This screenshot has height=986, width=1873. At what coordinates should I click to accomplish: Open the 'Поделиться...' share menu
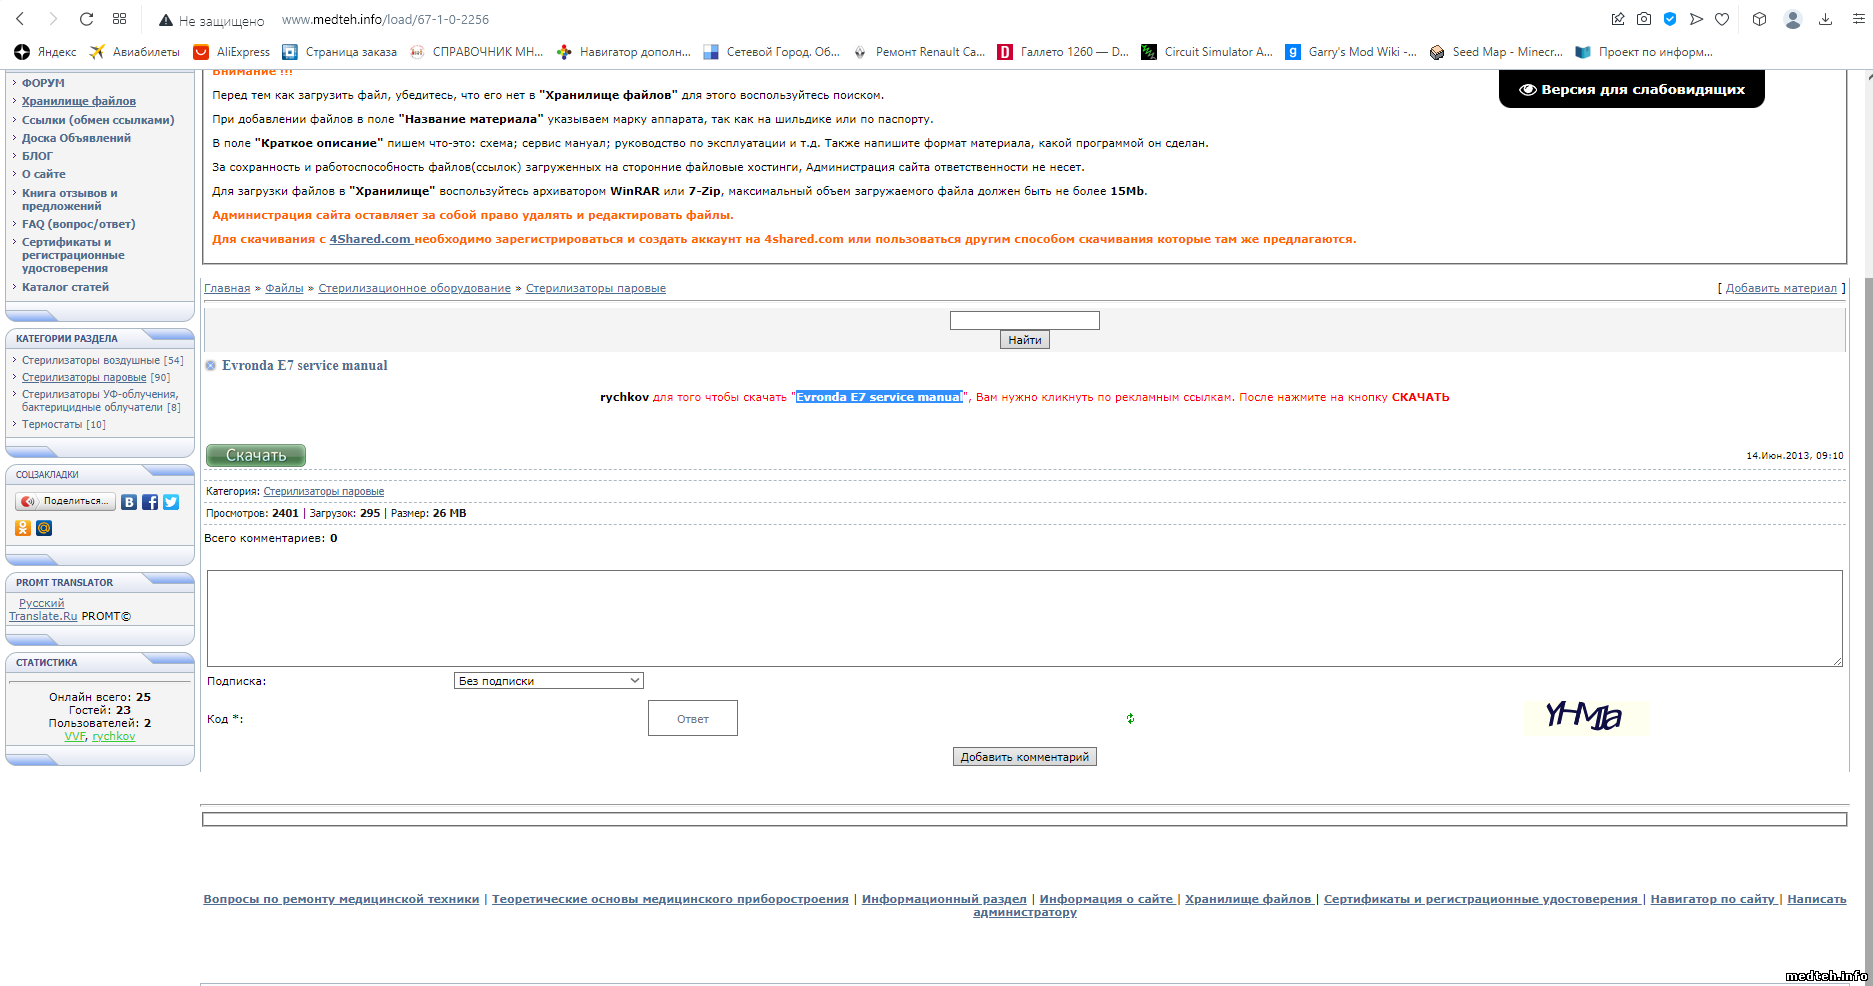tap(66, 501)
